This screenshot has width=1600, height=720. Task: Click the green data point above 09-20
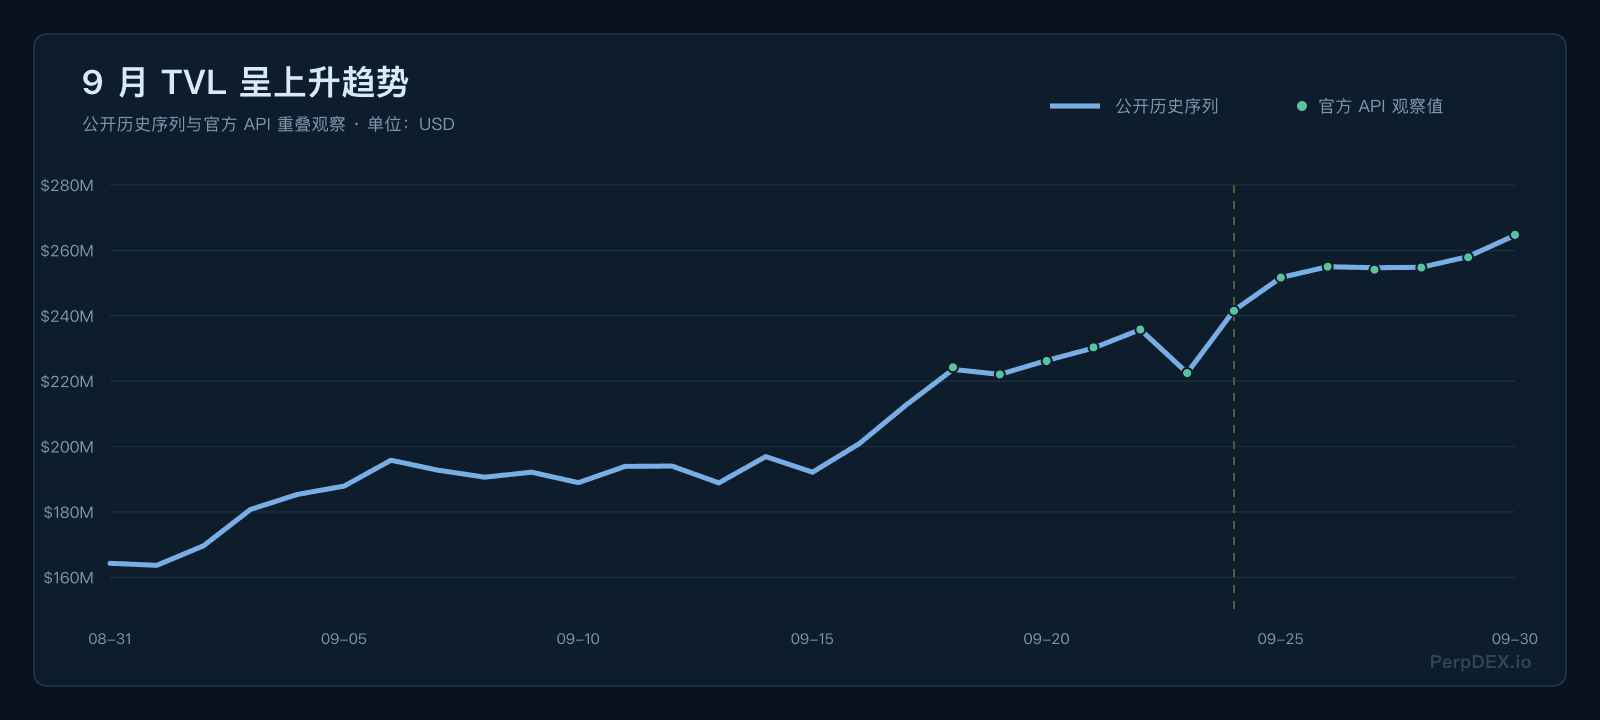coord(1047,361)
